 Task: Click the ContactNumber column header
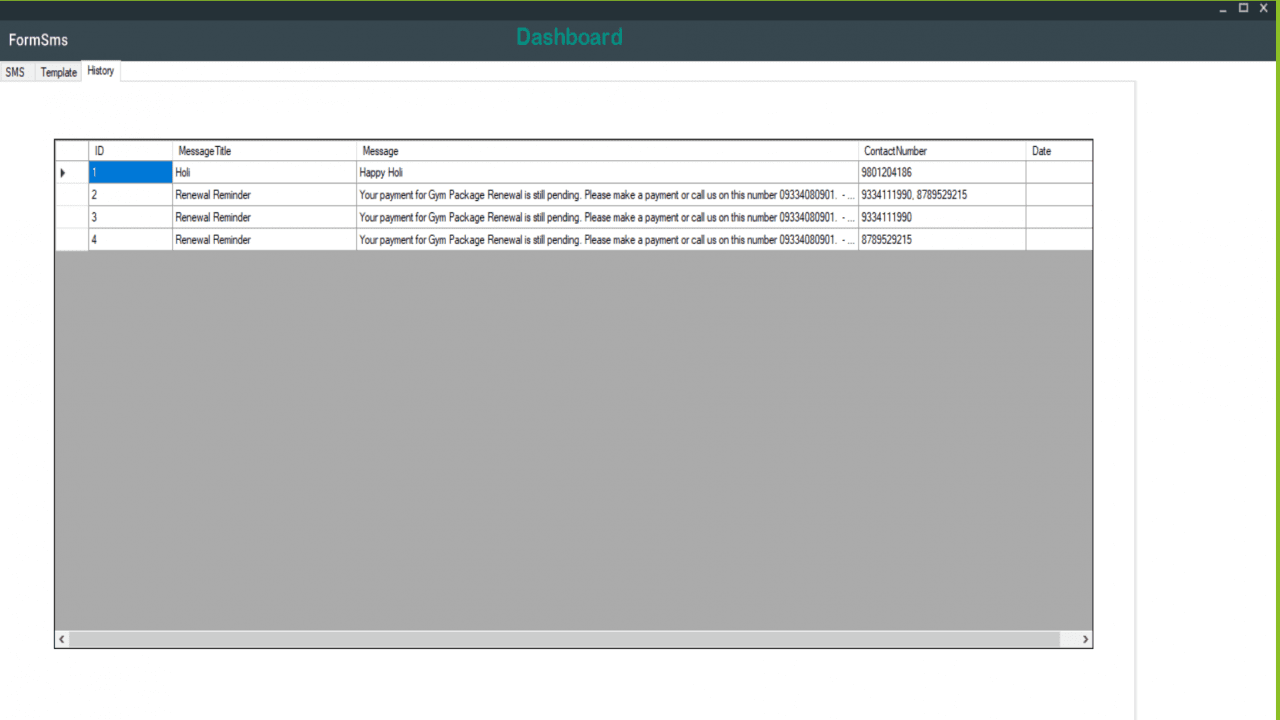942,151
